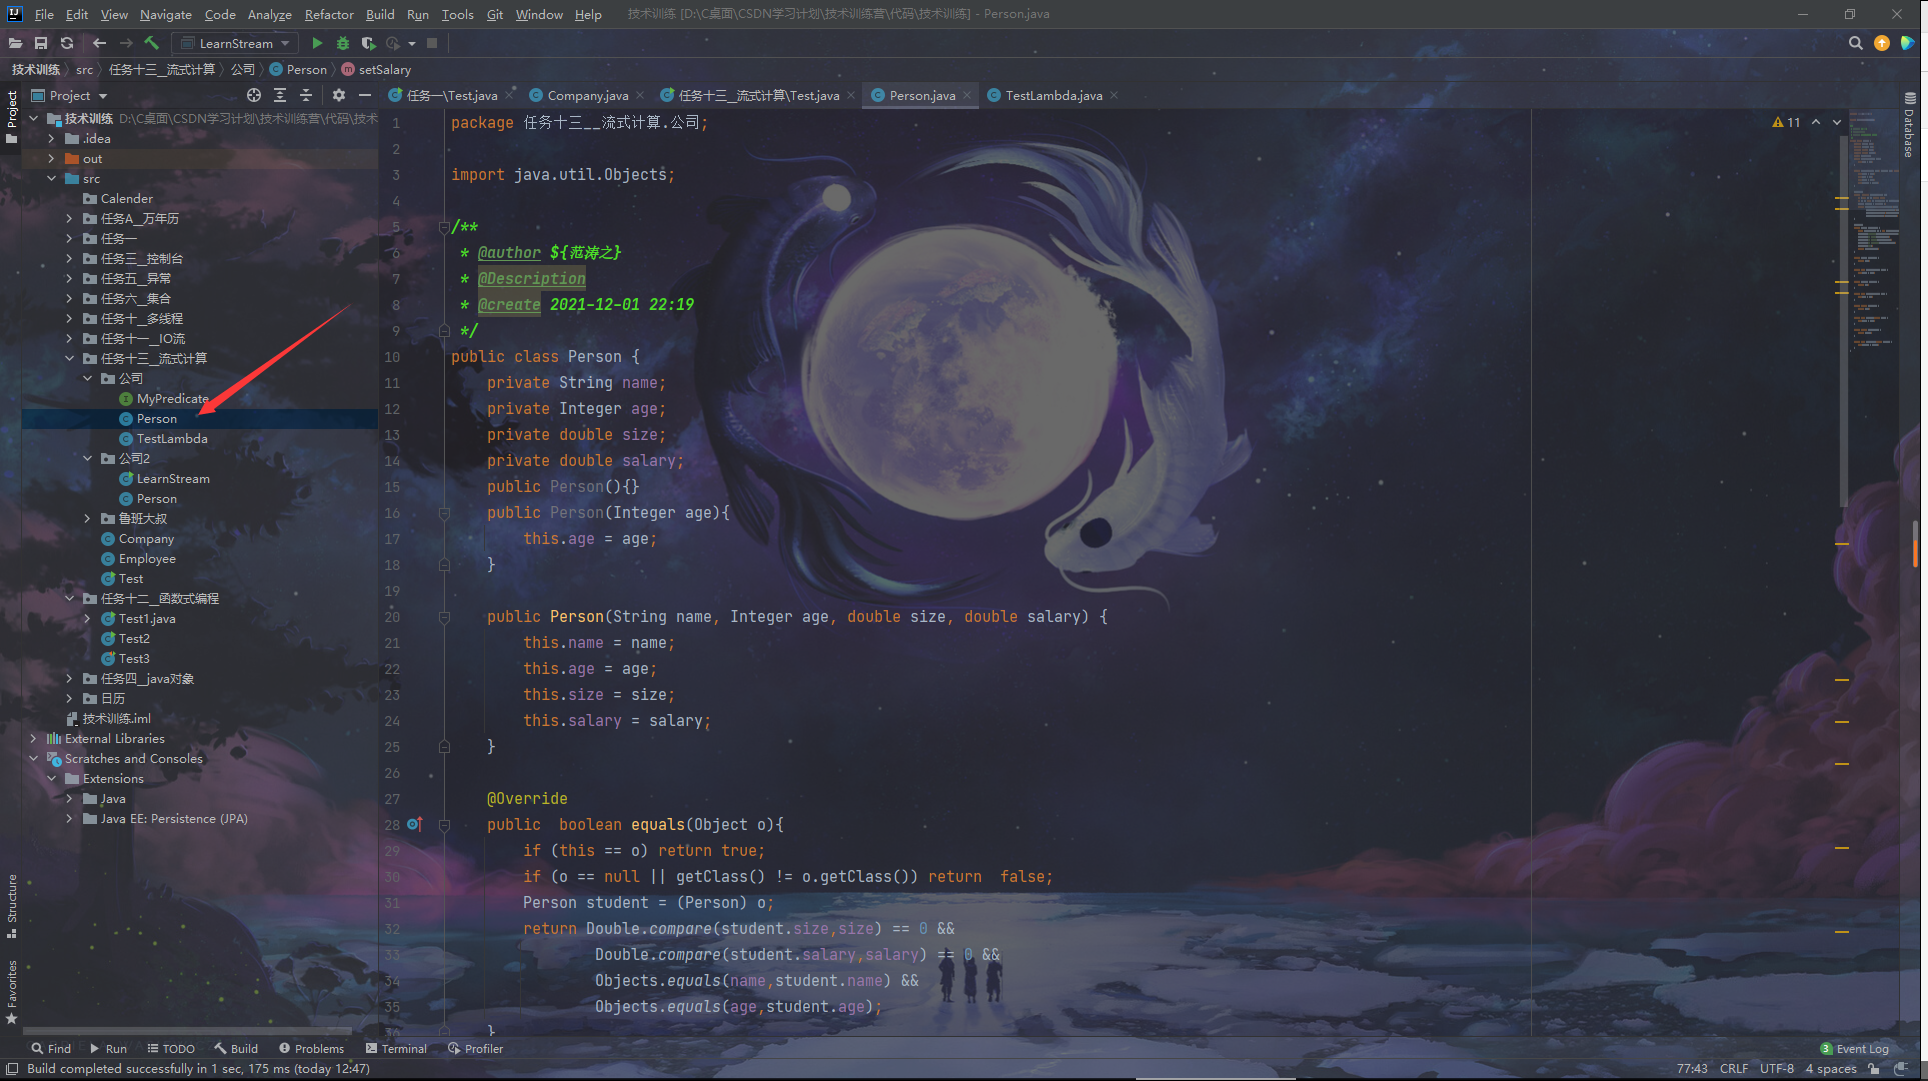Run LearnStream with green play icon

(317, 43)
